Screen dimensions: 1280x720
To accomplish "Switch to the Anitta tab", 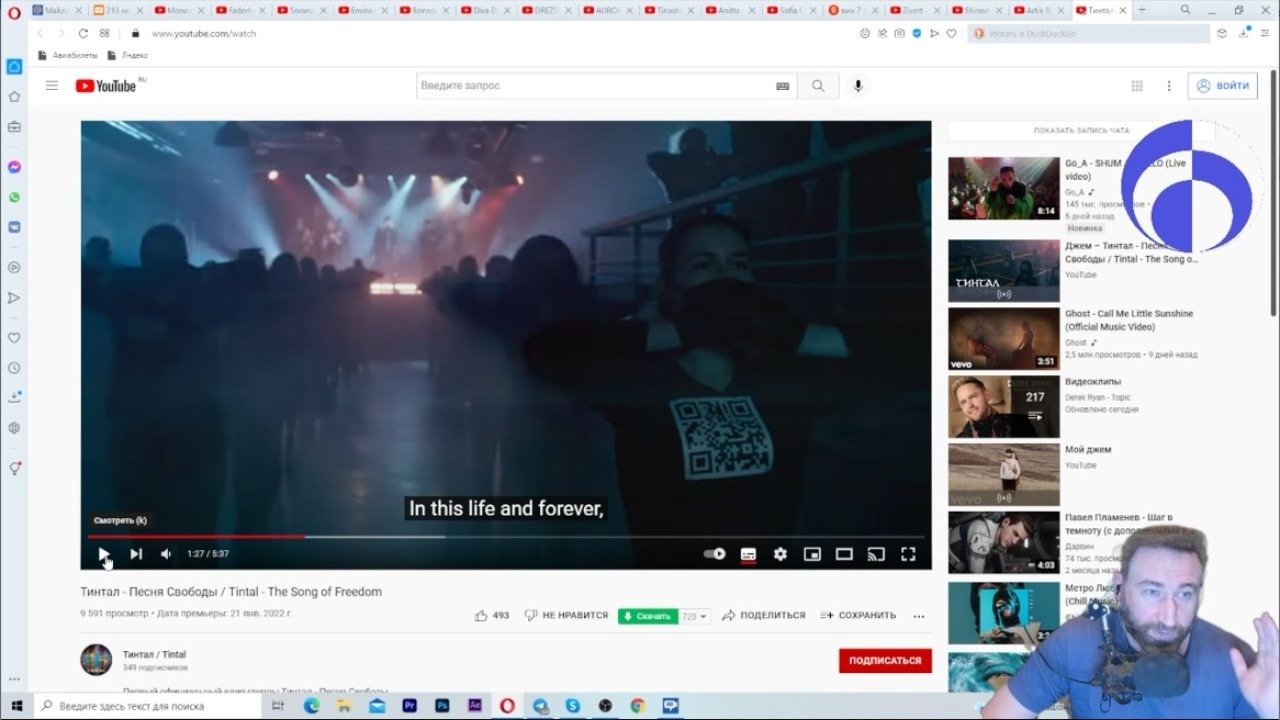I will pos(729,10).
